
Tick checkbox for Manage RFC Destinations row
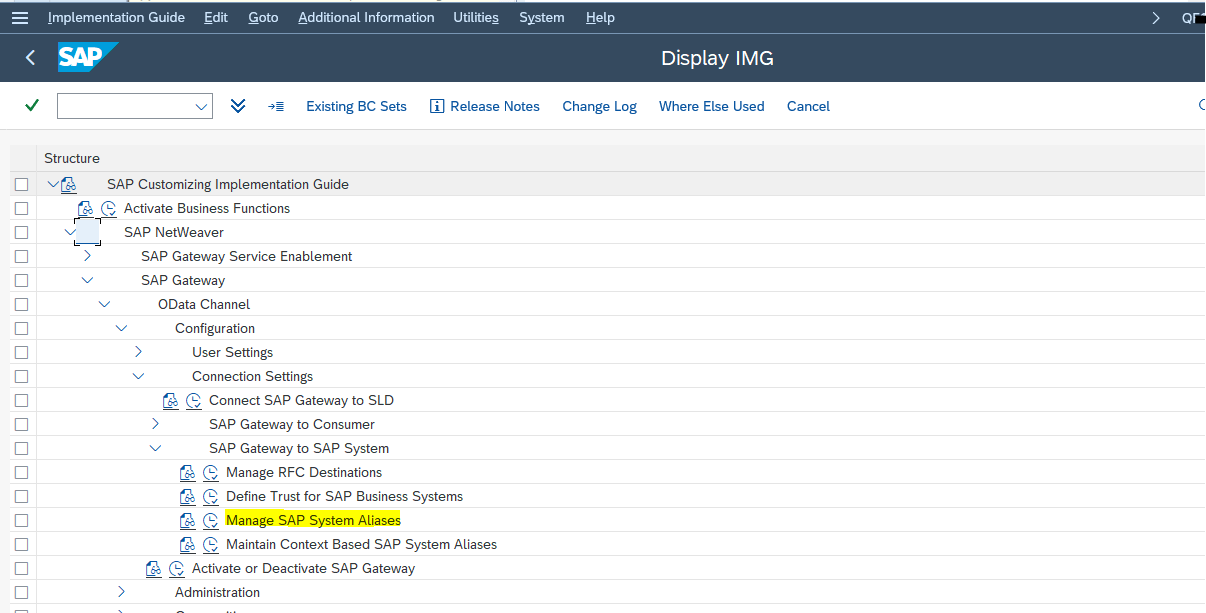[21, 472]
